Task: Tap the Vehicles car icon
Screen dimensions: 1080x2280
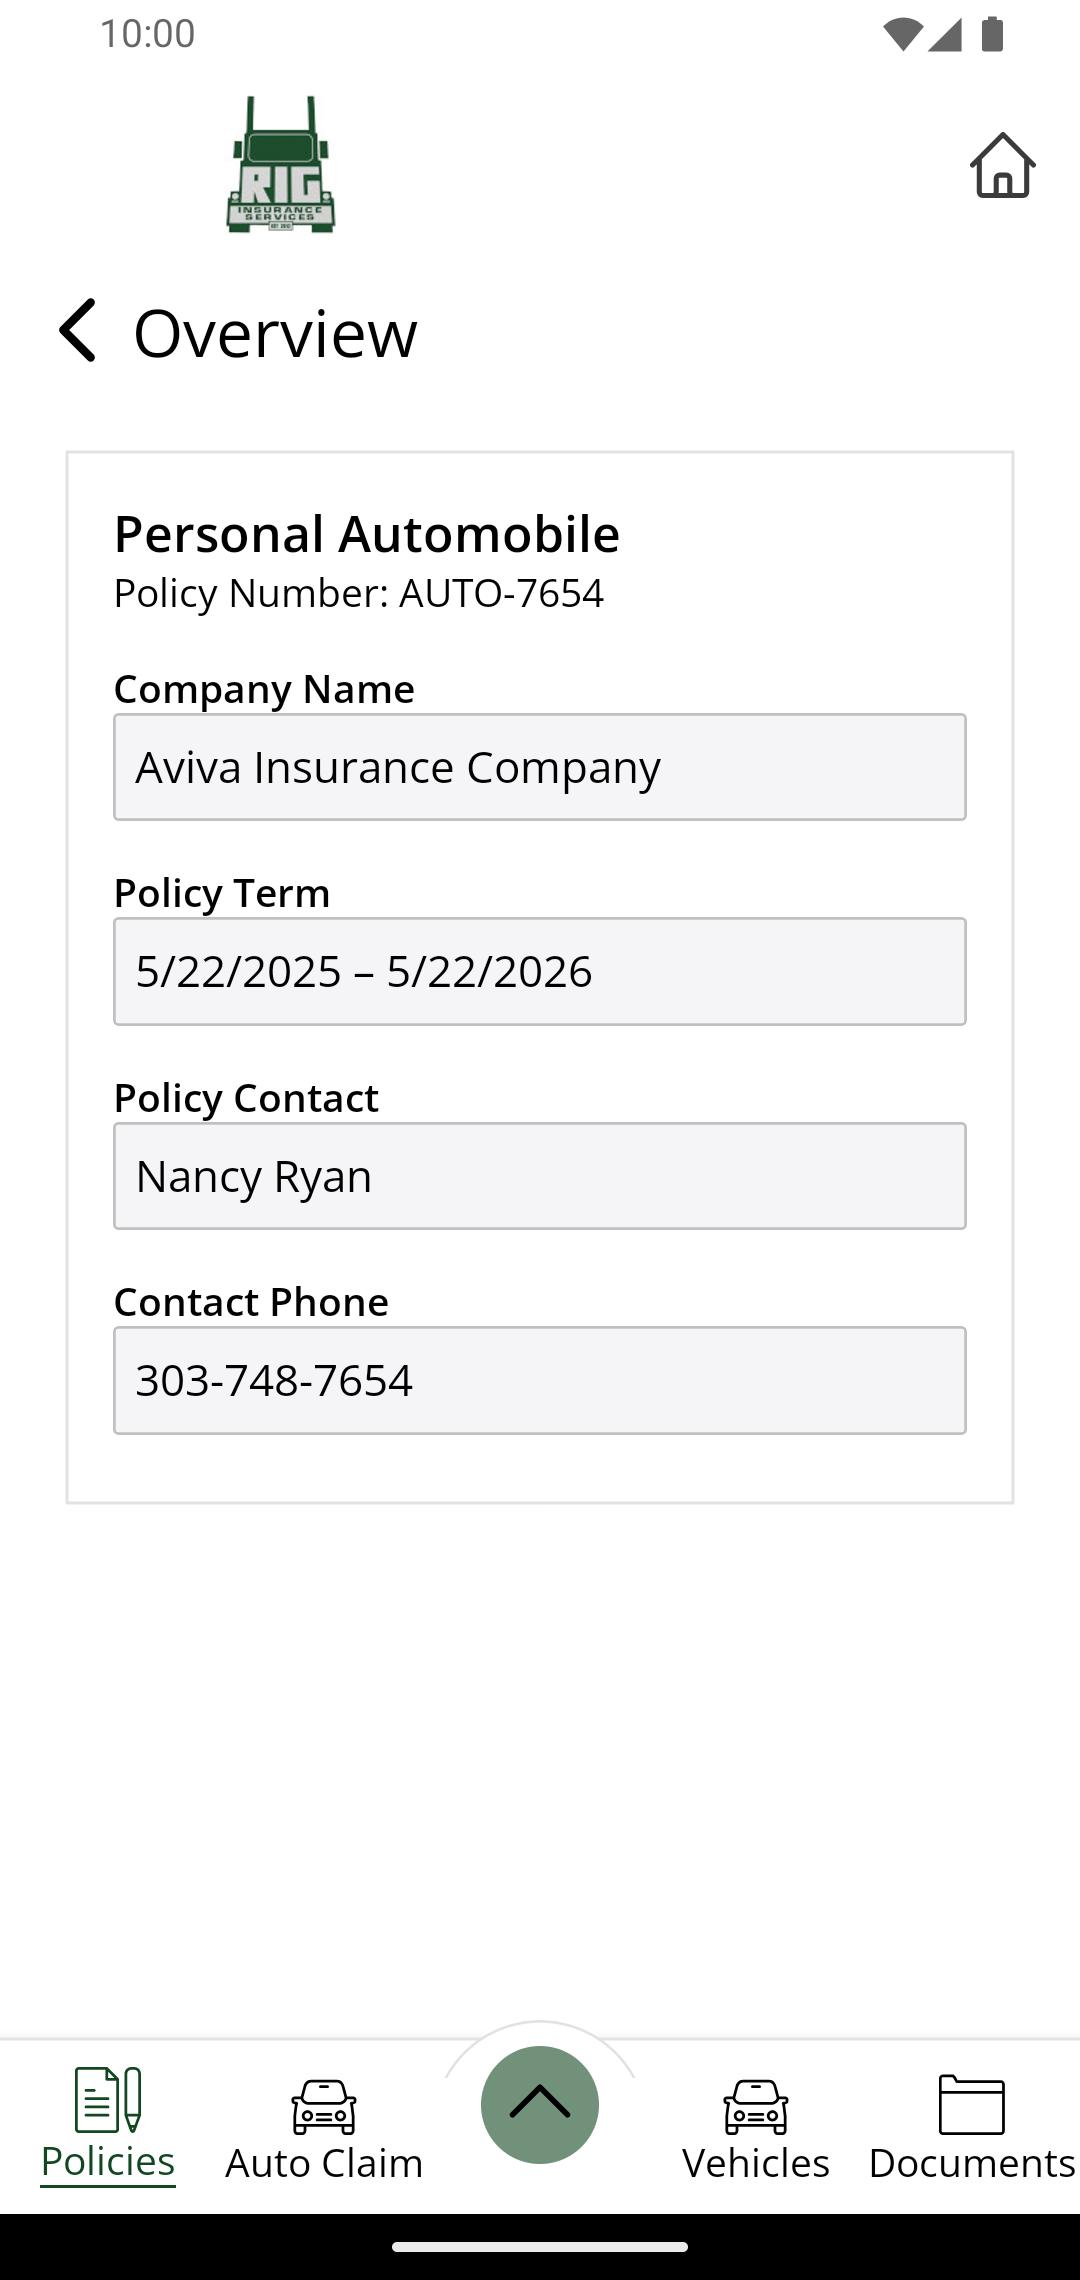Action: tap(756, 2105)
